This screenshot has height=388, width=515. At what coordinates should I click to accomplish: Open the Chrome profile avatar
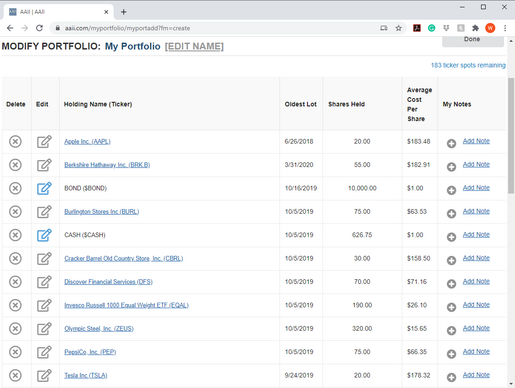coord(490,28)
